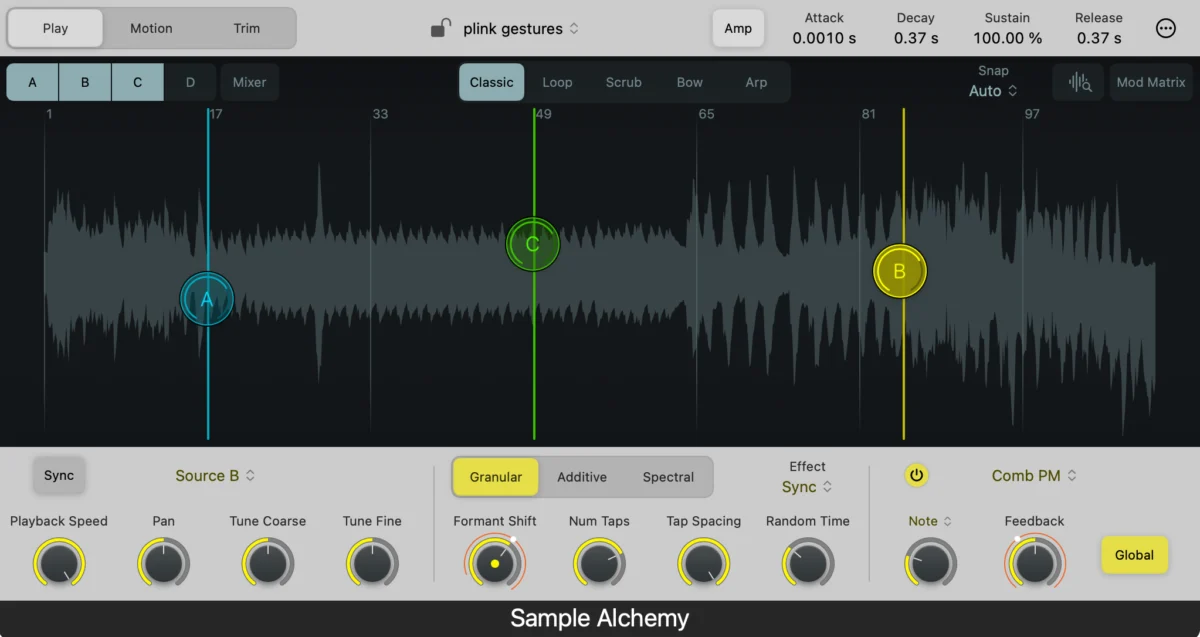Click the Amp envelope button
The image size is (1200, 637).
[x=738, y=28]
